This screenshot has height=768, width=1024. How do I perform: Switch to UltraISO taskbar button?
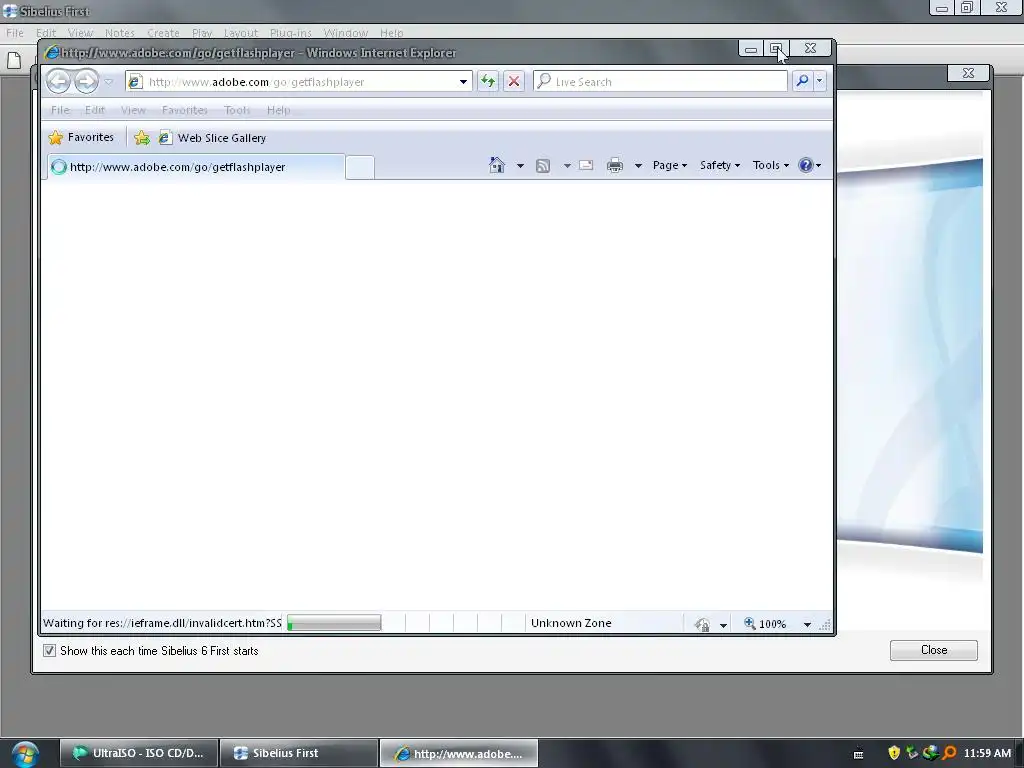click(138, 753)
